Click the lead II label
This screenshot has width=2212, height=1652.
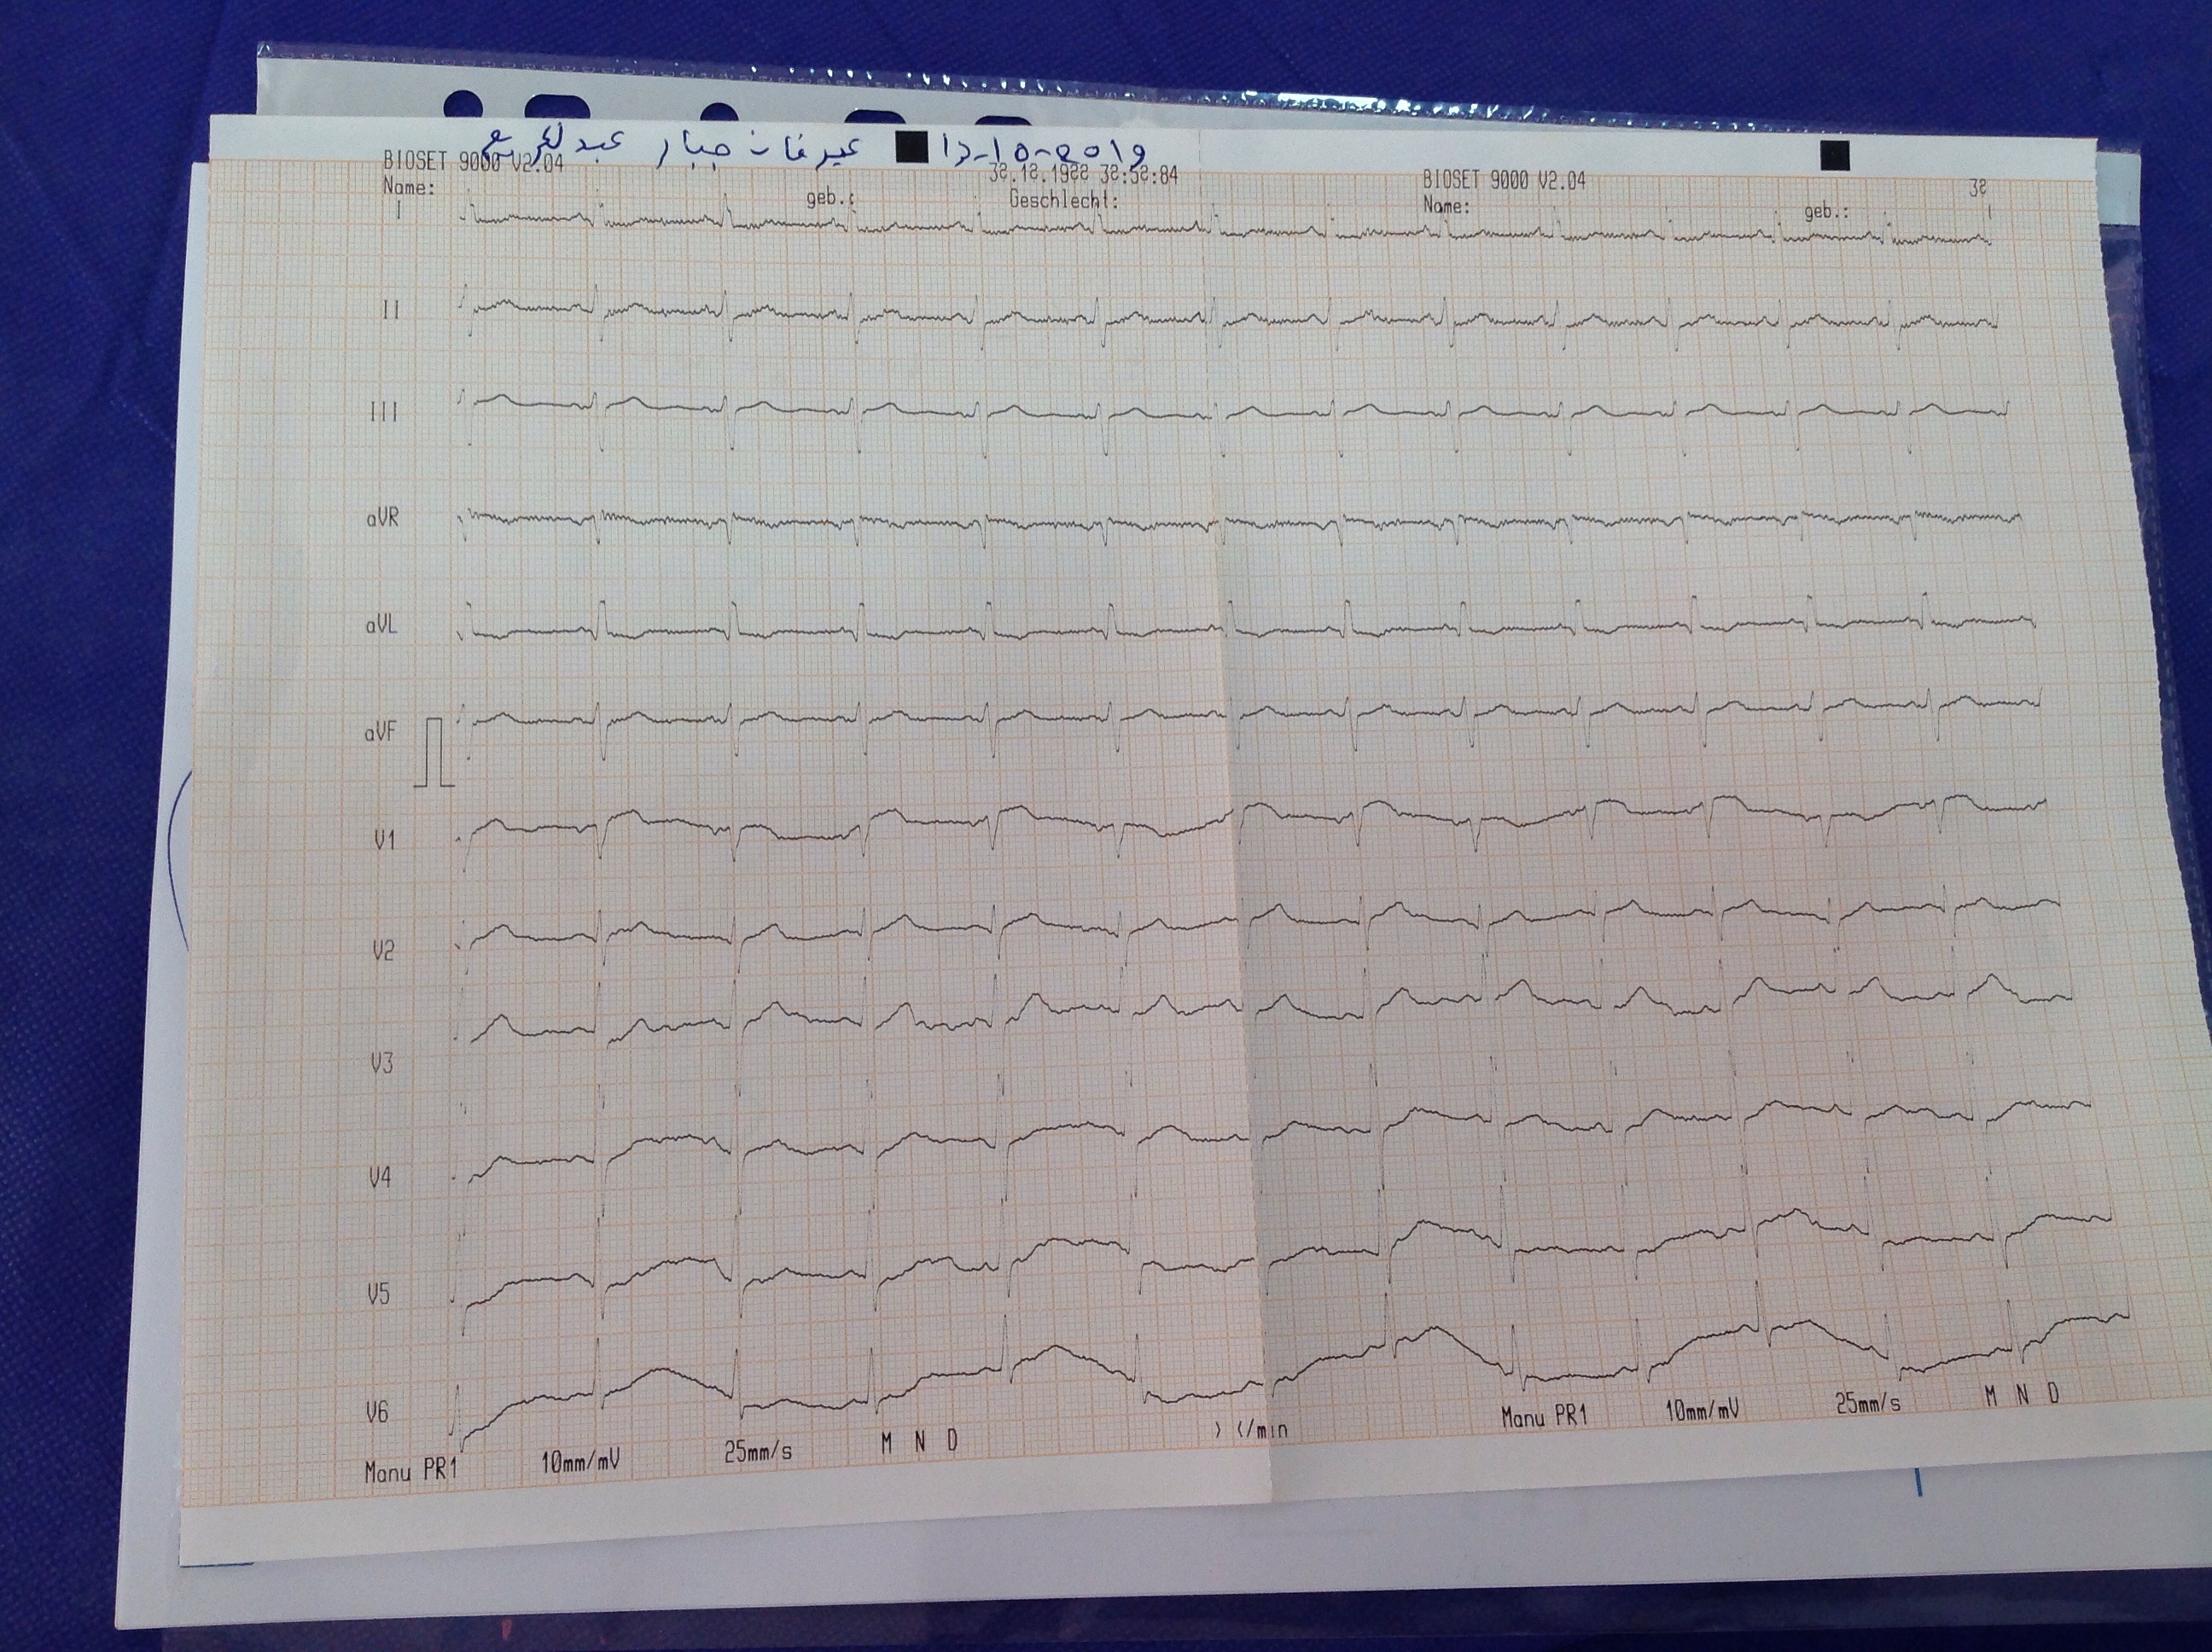(x=391, y=311)
